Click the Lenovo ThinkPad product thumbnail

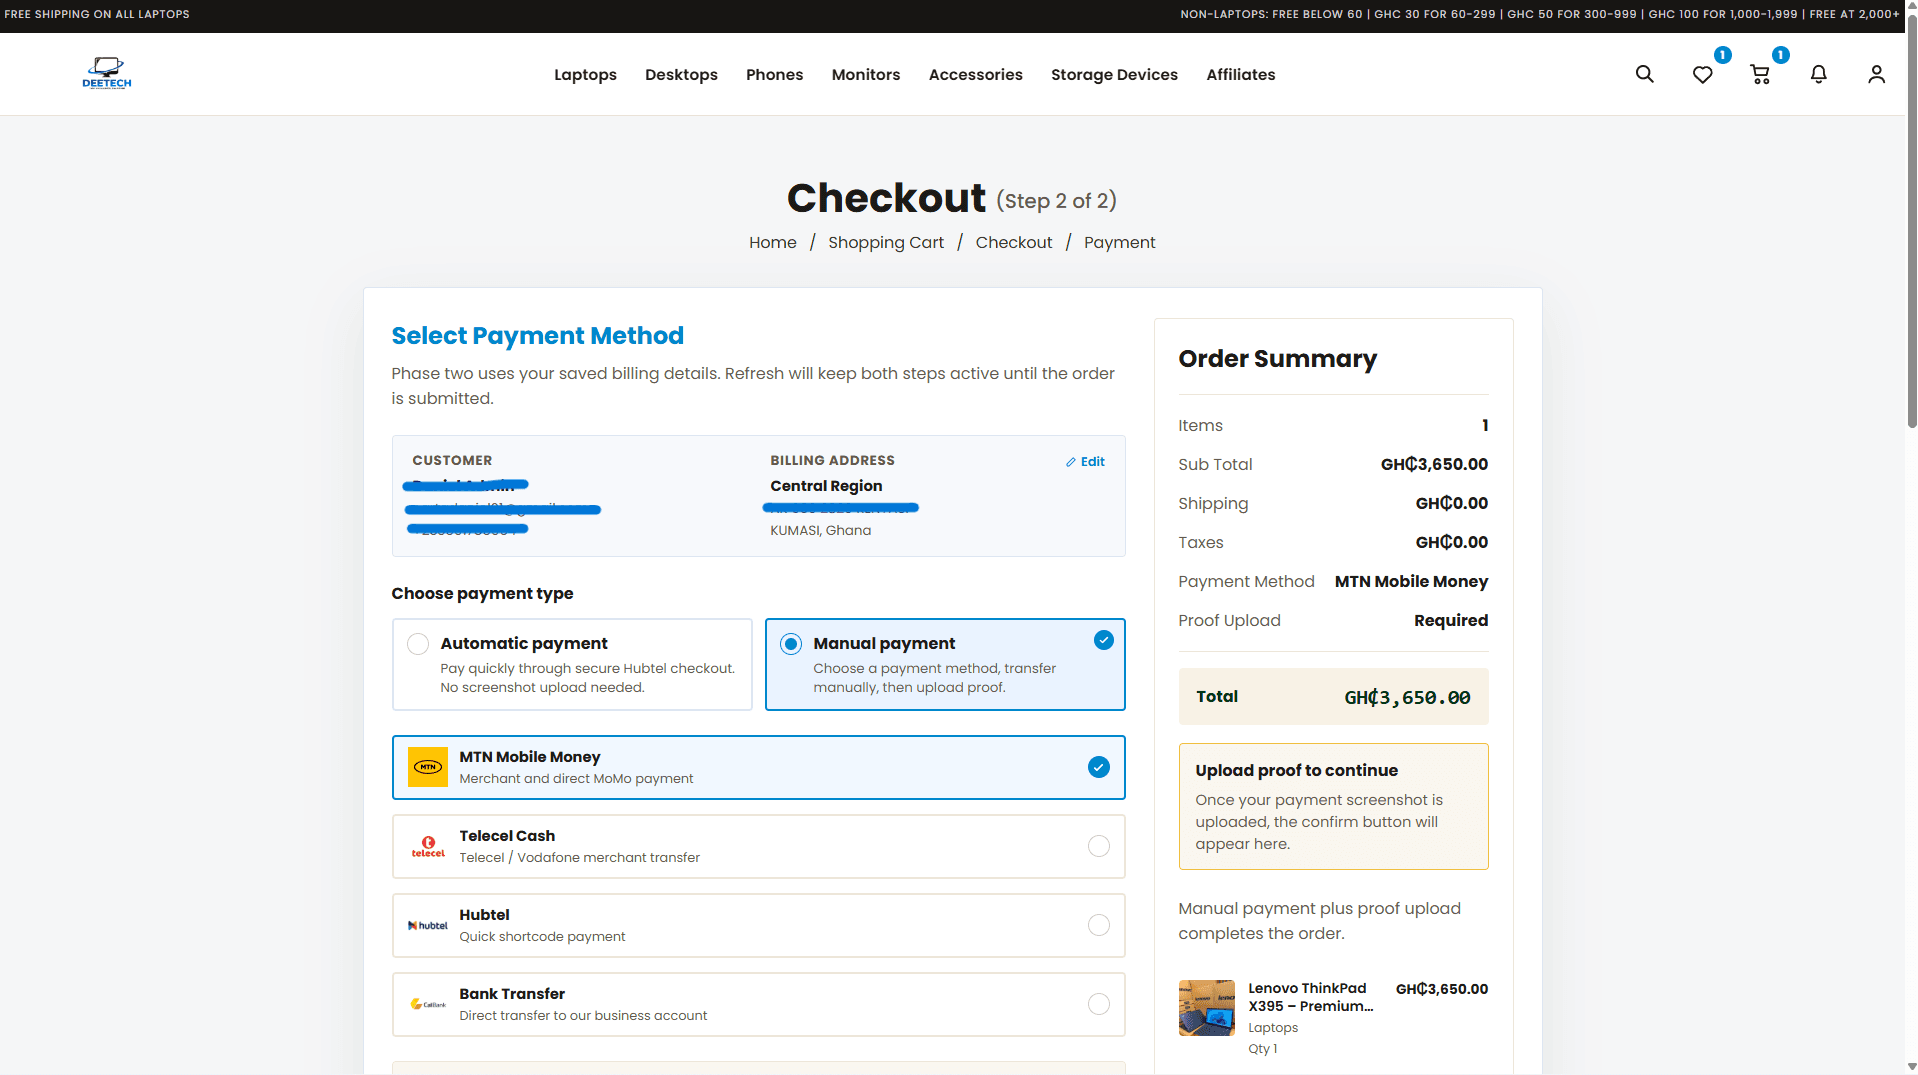[1206, 1007]
